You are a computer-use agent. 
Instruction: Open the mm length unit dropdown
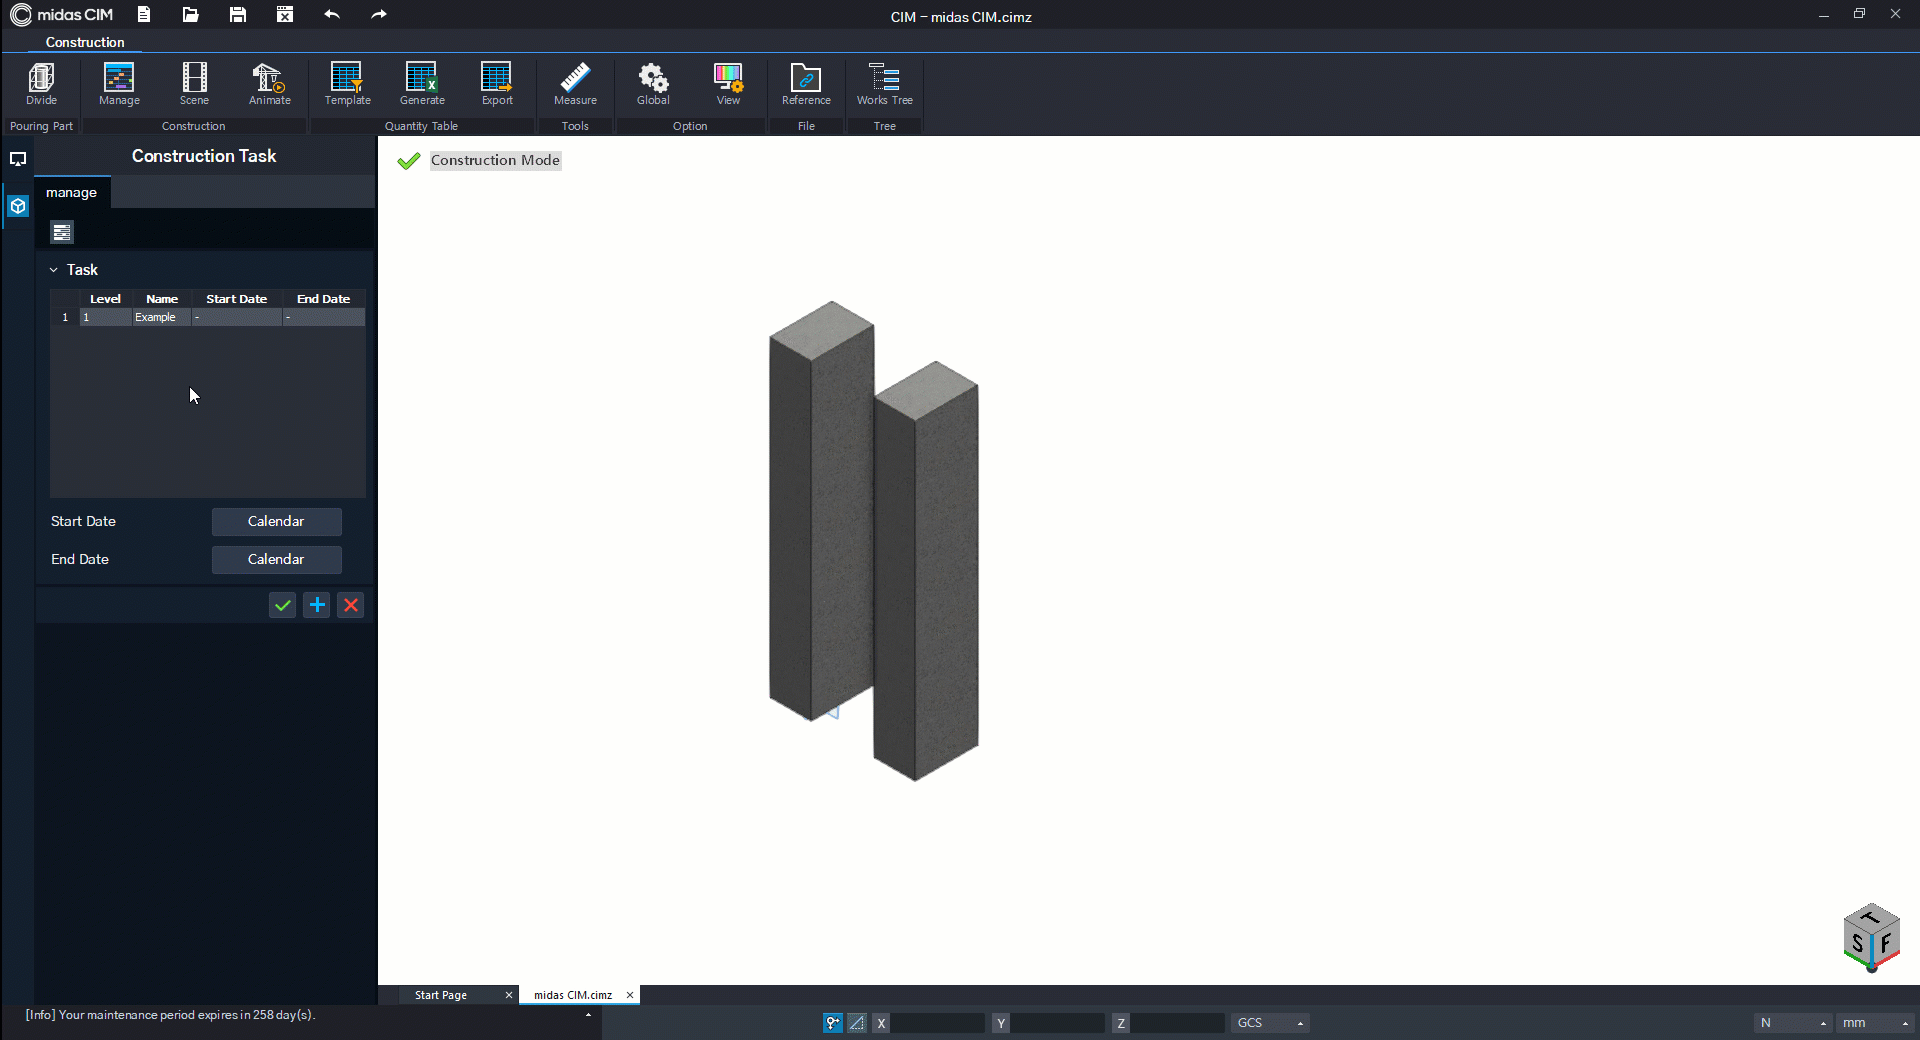tap(1875, 1023)
